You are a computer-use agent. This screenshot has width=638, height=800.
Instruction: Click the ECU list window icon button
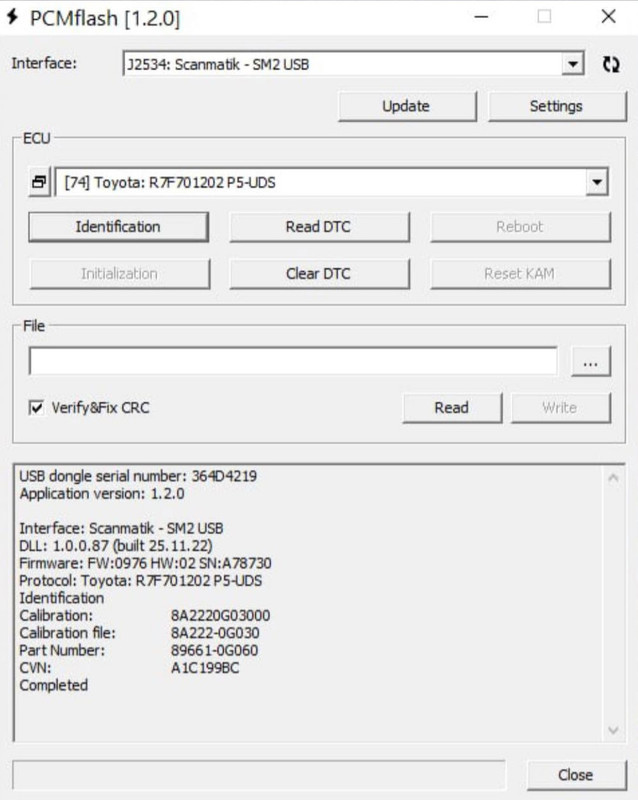(x=39, y=182)
